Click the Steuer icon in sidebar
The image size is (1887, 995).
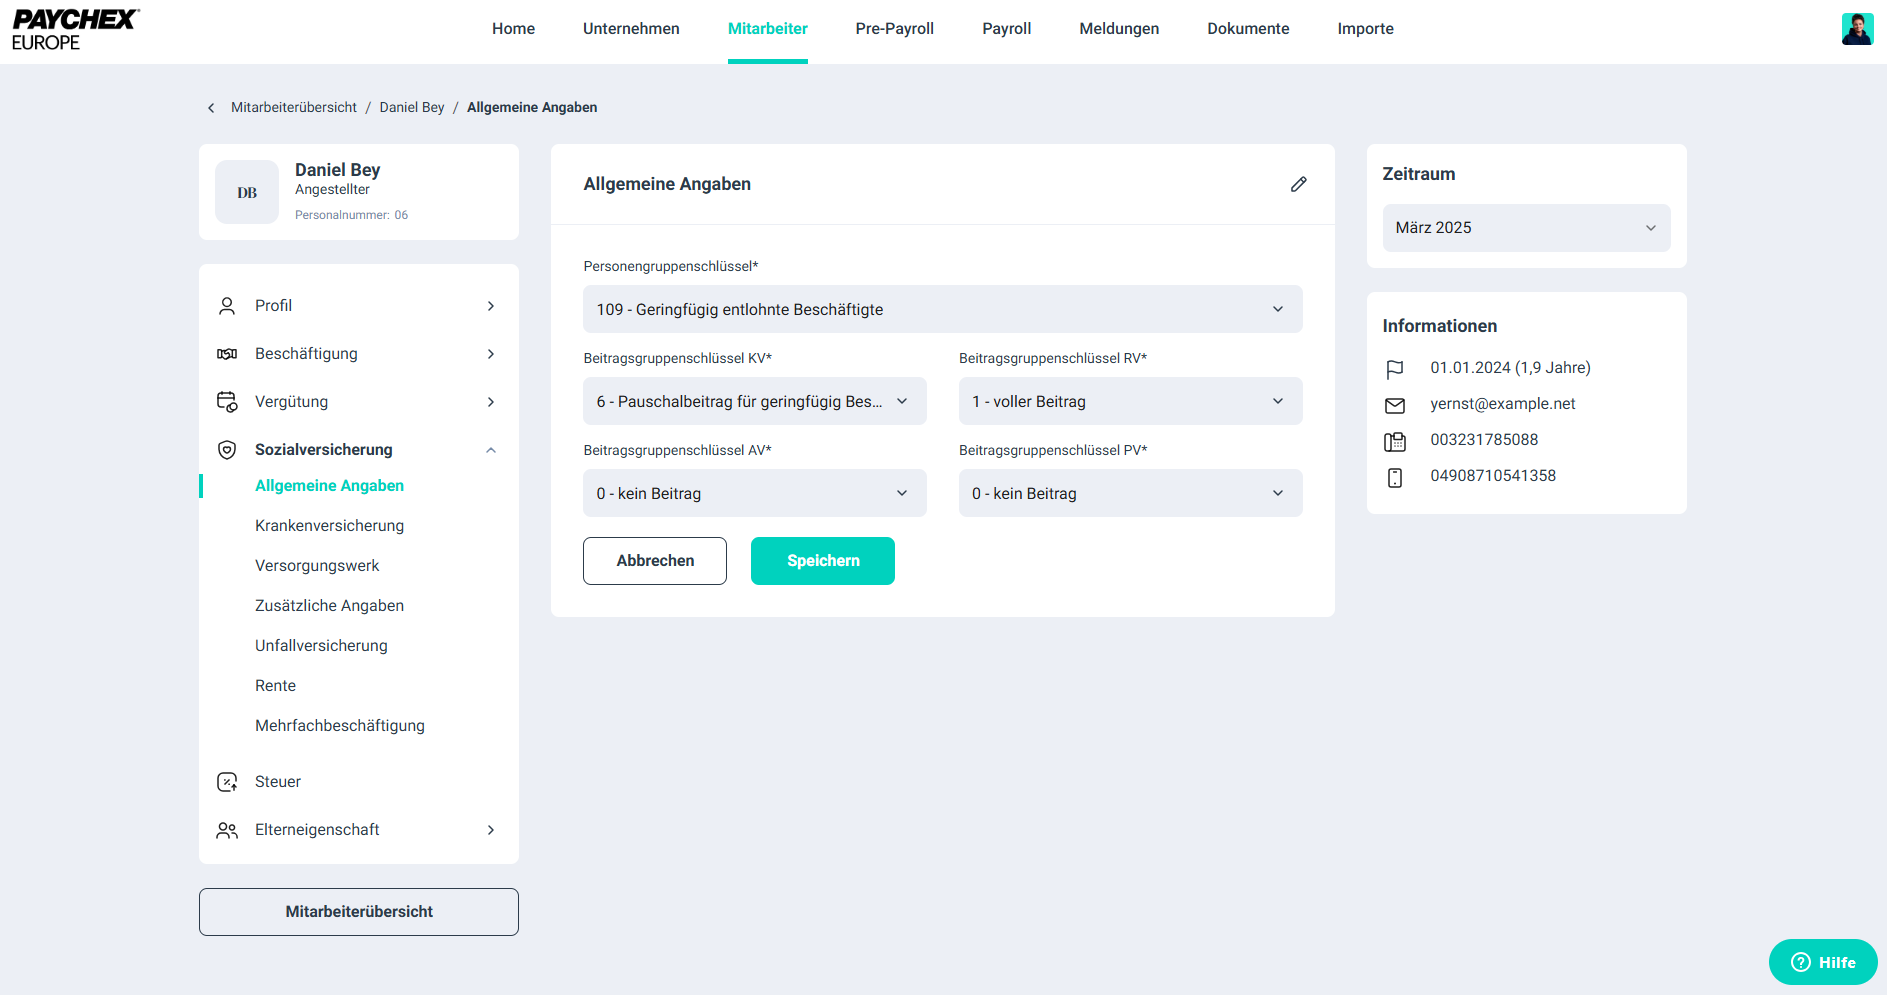227,782
